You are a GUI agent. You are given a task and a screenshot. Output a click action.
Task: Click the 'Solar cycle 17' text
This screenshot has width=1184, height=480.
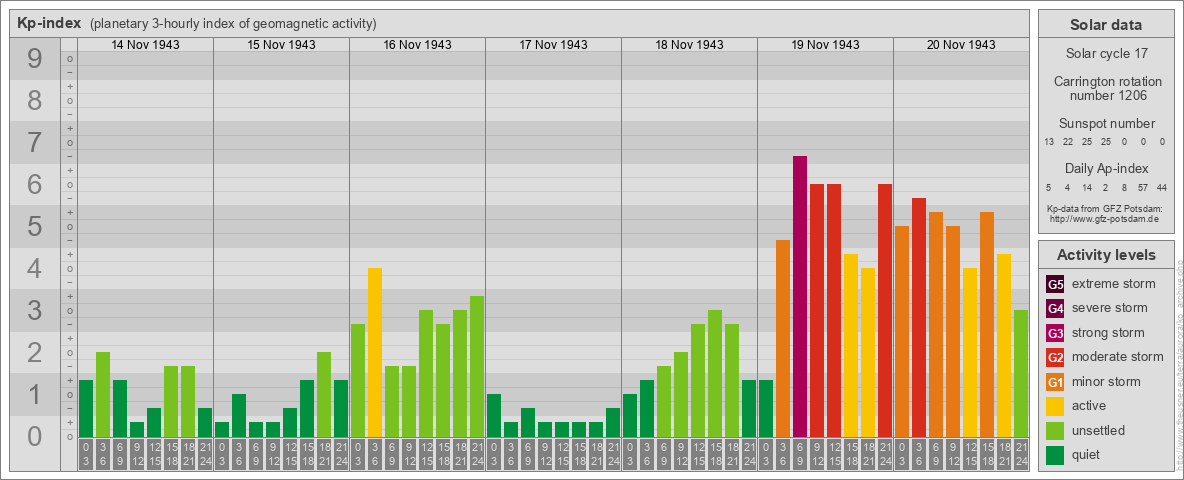pos(1106,54)
